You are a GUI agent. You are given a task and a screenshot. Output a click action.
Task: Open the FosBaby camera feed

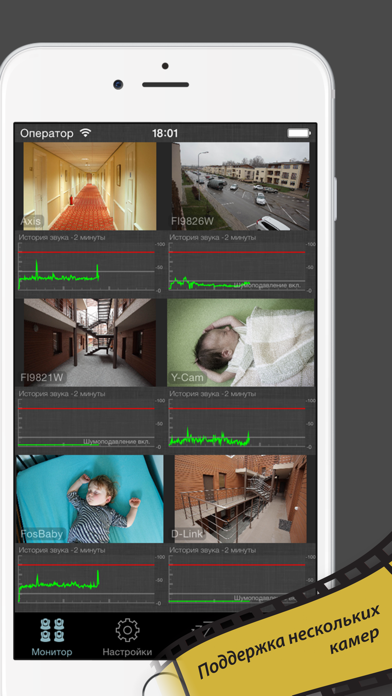[x=90, y=498]
